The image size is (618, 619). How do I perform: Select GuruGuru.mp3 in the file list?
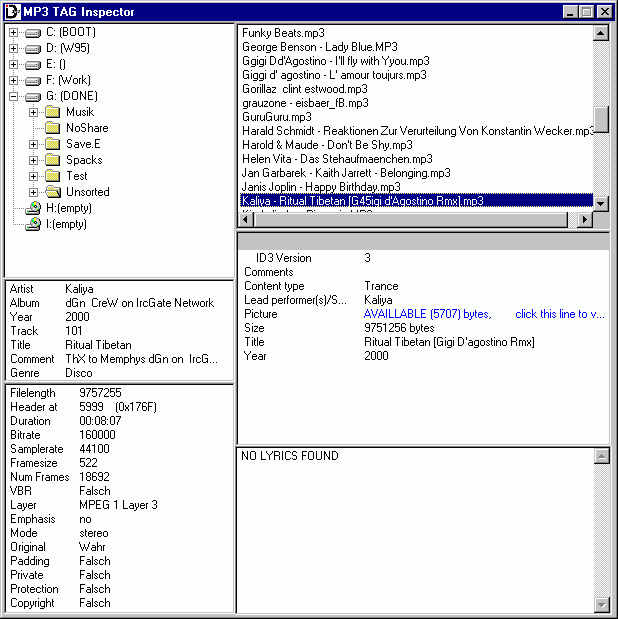pos(277,117)
